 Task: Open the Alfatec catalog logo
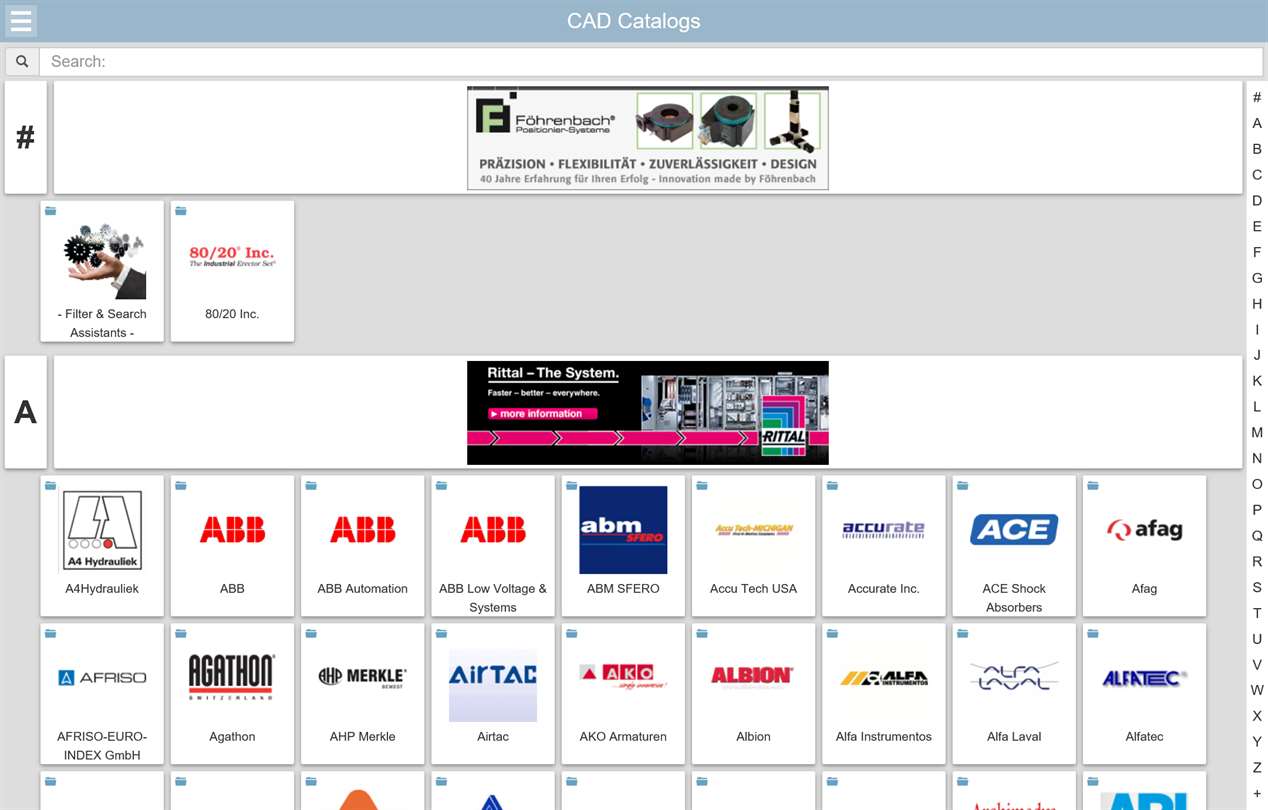click(x=1144, y=678)
